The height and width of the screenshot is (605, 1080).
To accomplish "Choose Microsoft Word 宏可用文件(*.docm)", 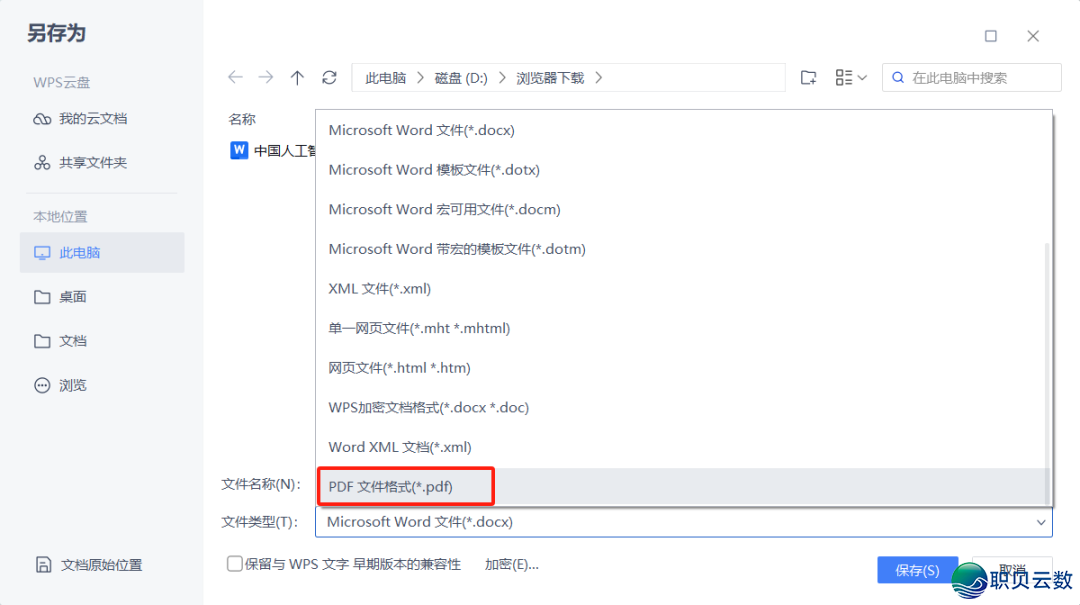I will [682, 209].
